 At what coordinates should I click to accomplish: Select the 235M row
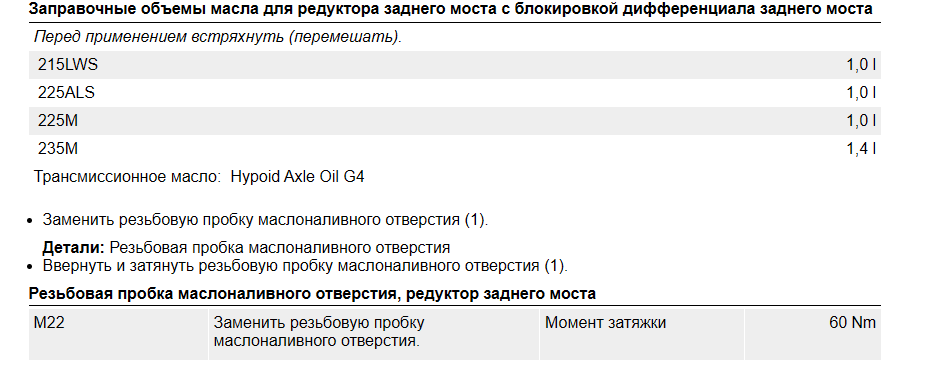pyautogui.click(x=455, y=149)
